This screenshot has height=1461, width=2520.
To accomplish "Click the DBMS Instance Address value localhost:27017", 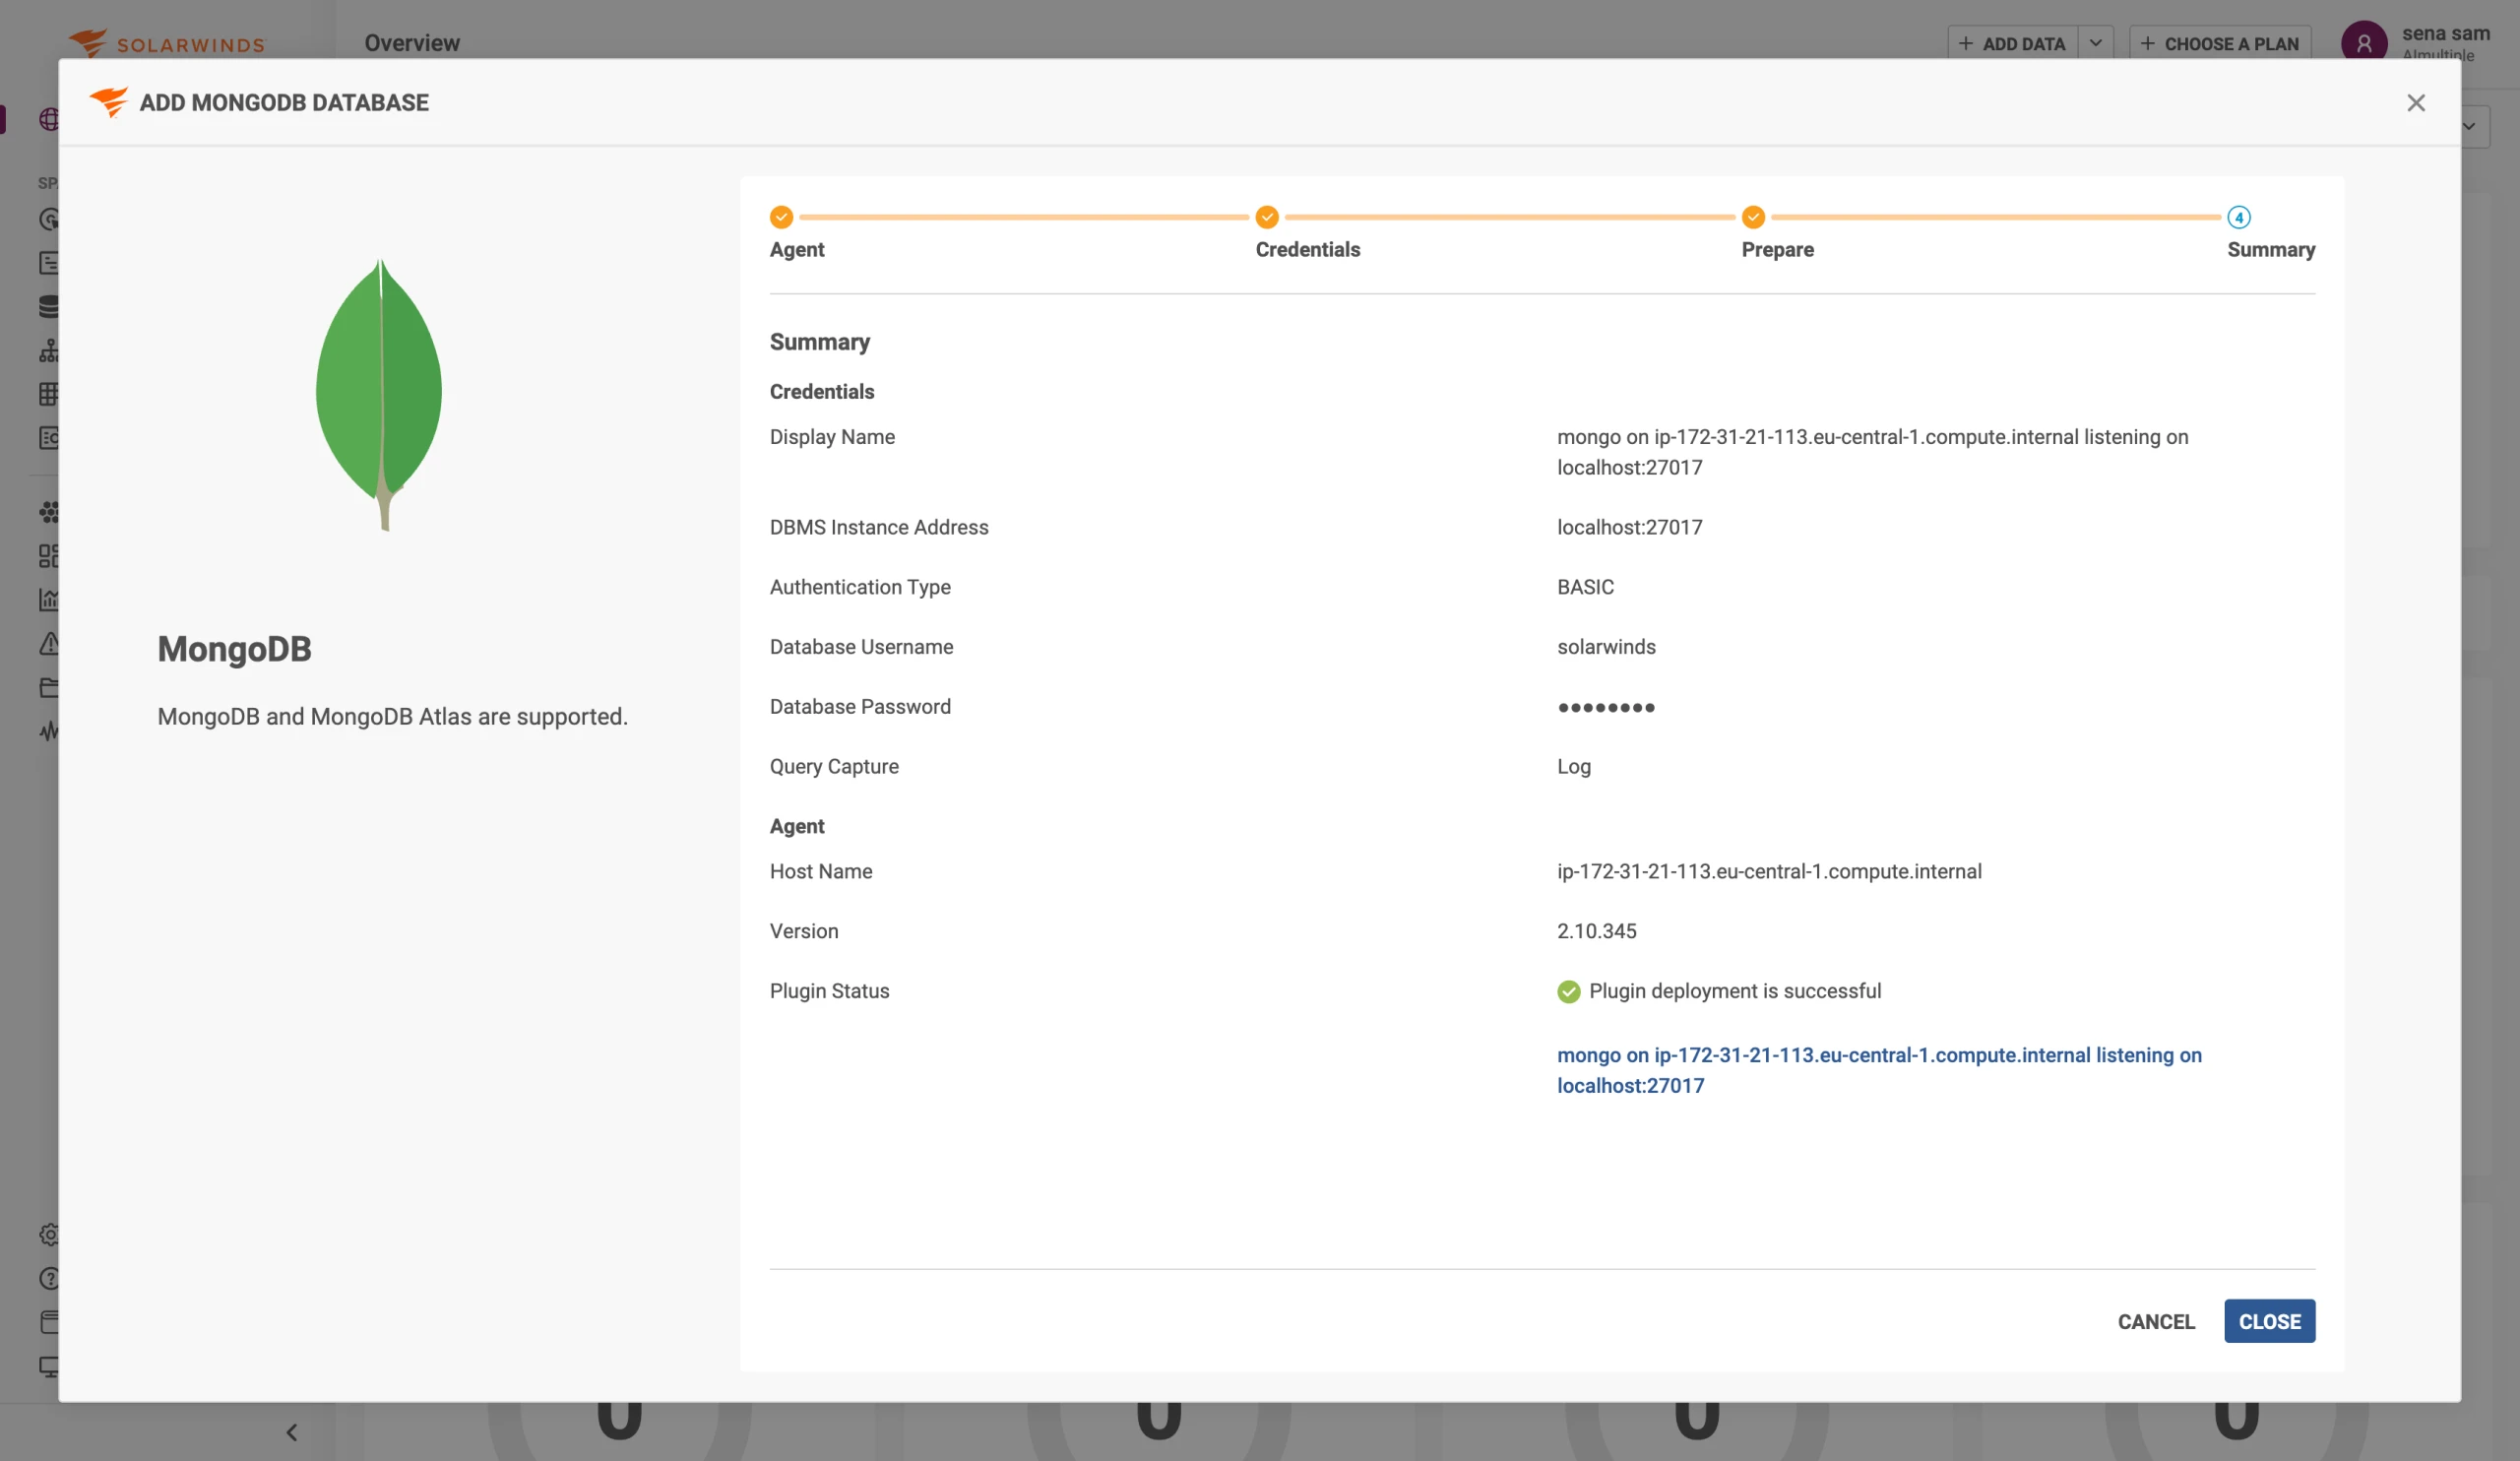I will tap(1629, 527).
